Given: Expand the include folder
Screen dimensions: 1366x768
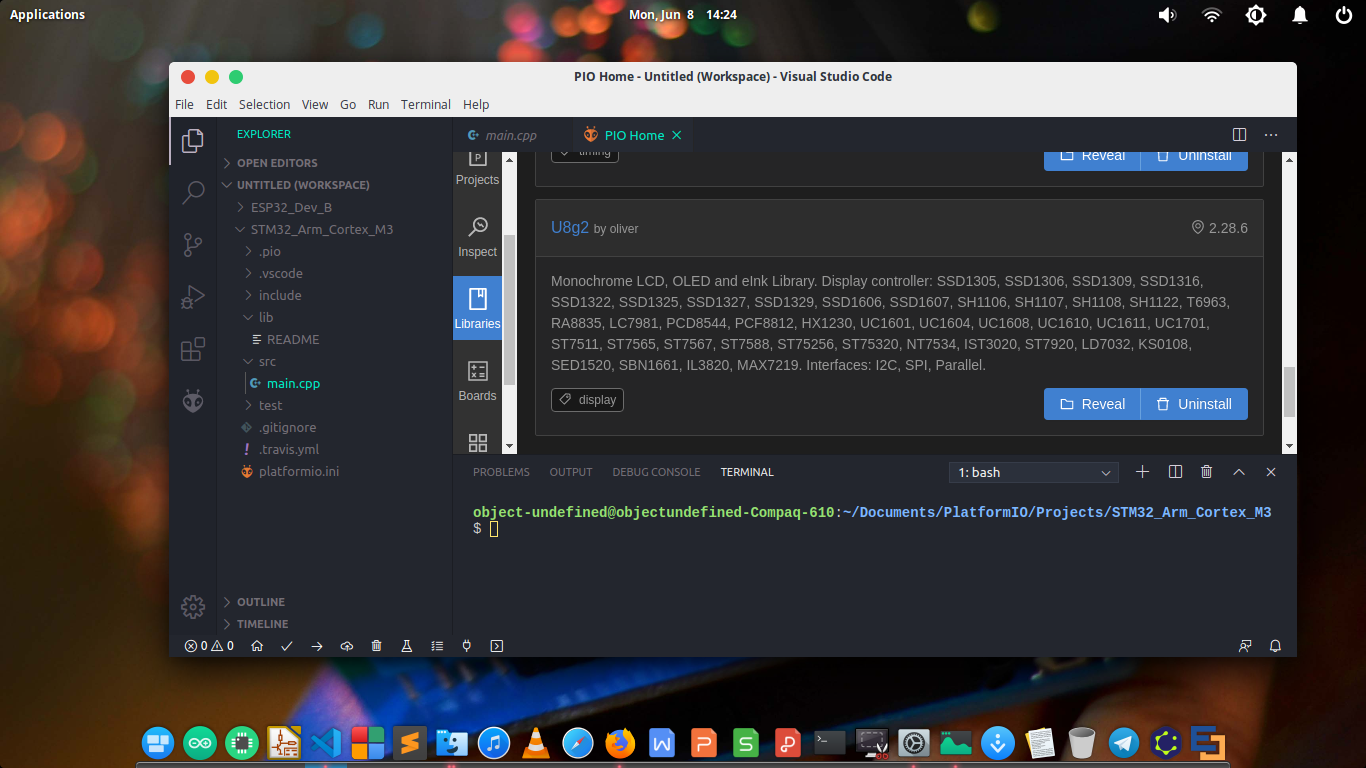Looking at the screenshot, I should pyautogui.click(x=282, y=295).
